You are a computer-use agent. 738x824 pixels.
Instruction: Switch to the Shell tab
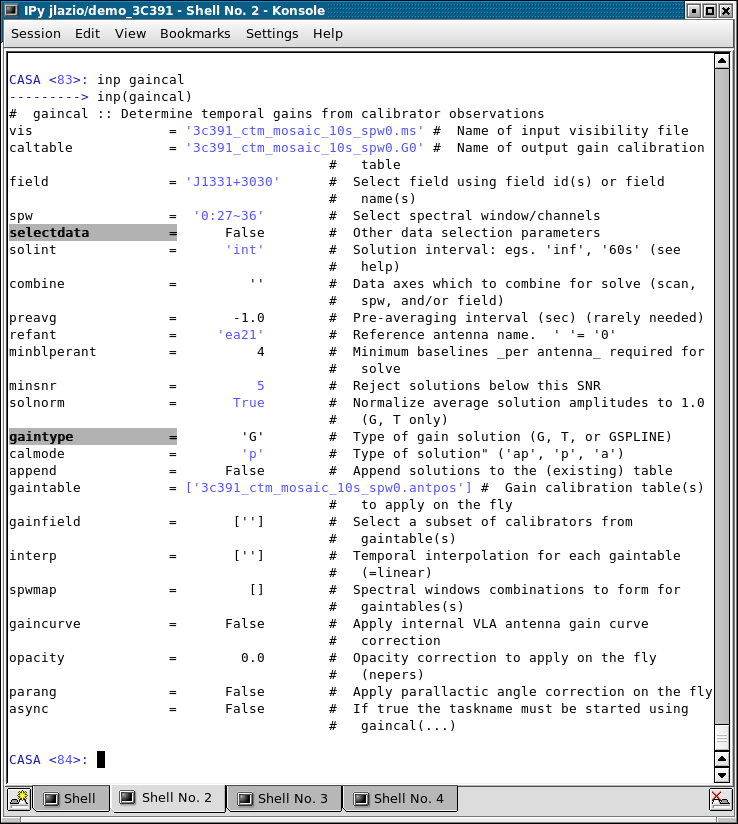[71, 799]
